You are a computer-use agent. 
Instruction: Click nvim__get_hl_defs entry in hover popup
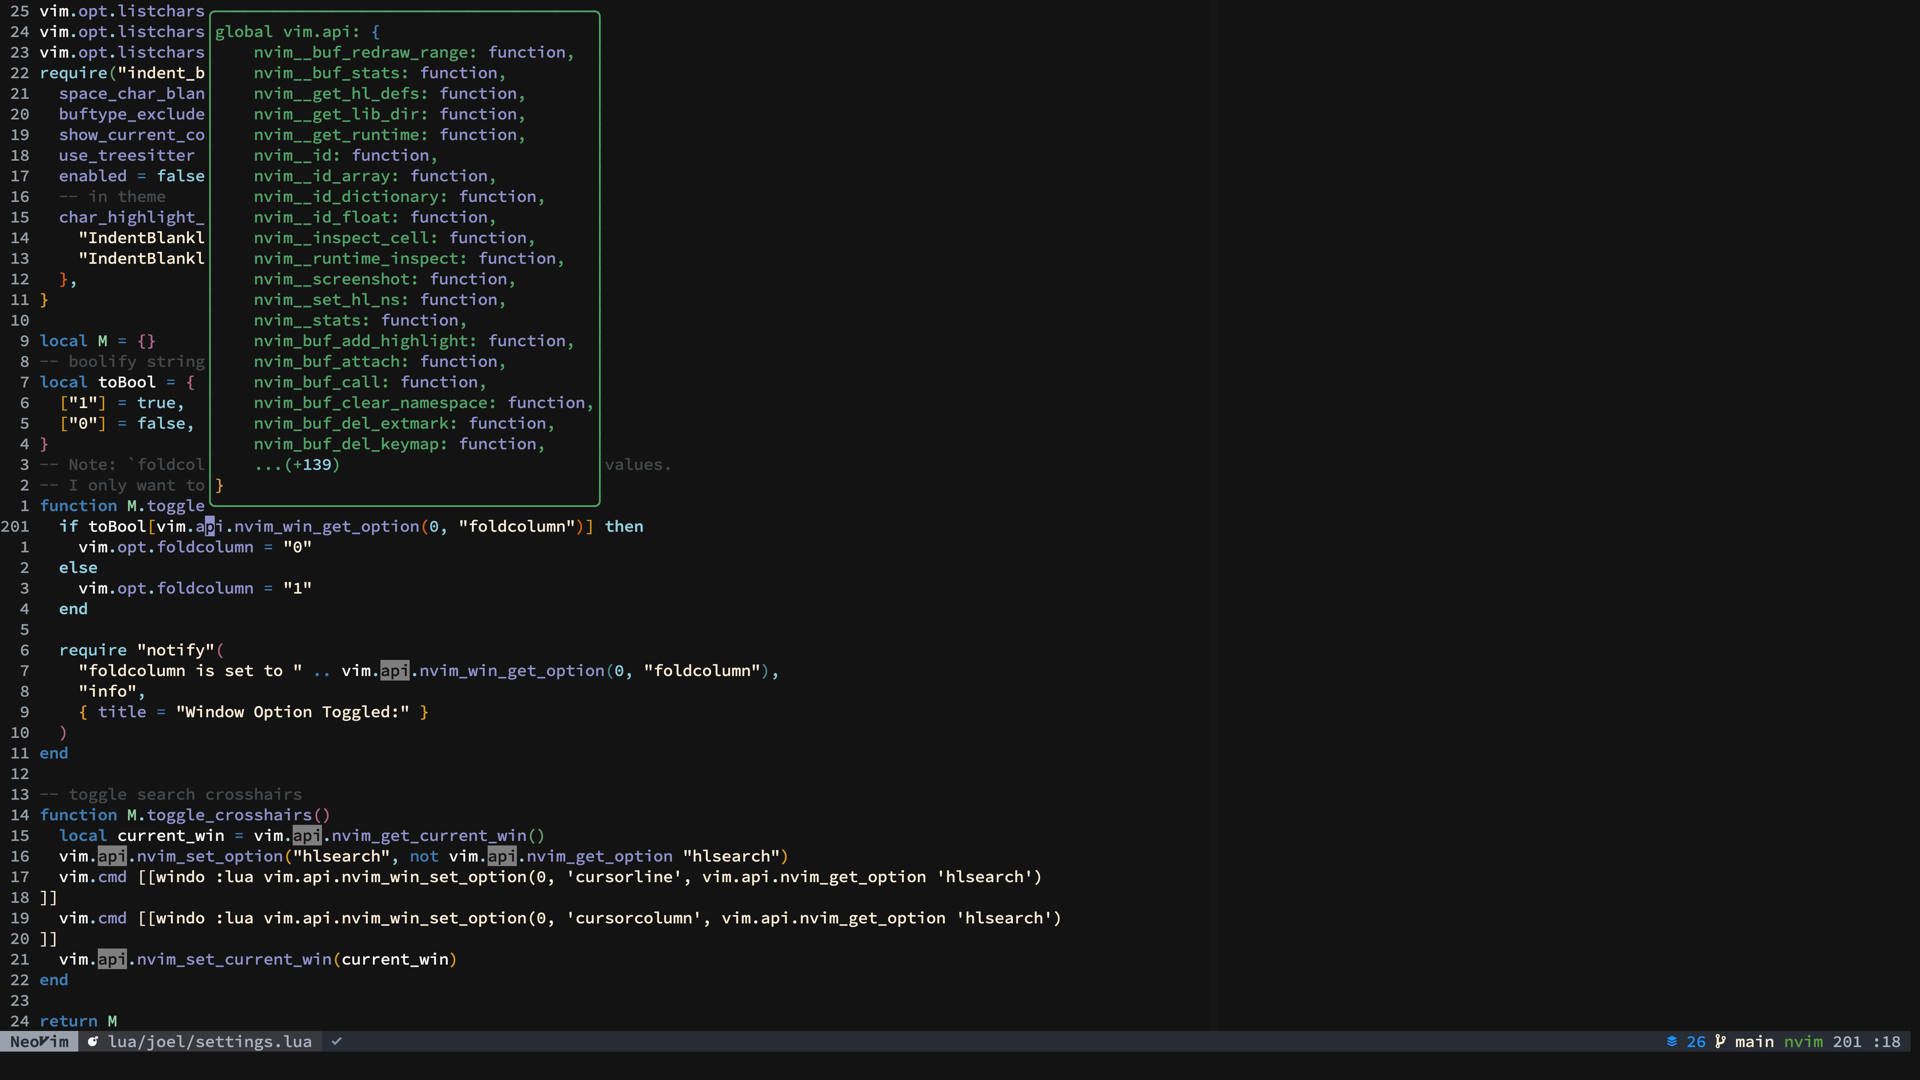pyautogui.click(x=390, y=93)
